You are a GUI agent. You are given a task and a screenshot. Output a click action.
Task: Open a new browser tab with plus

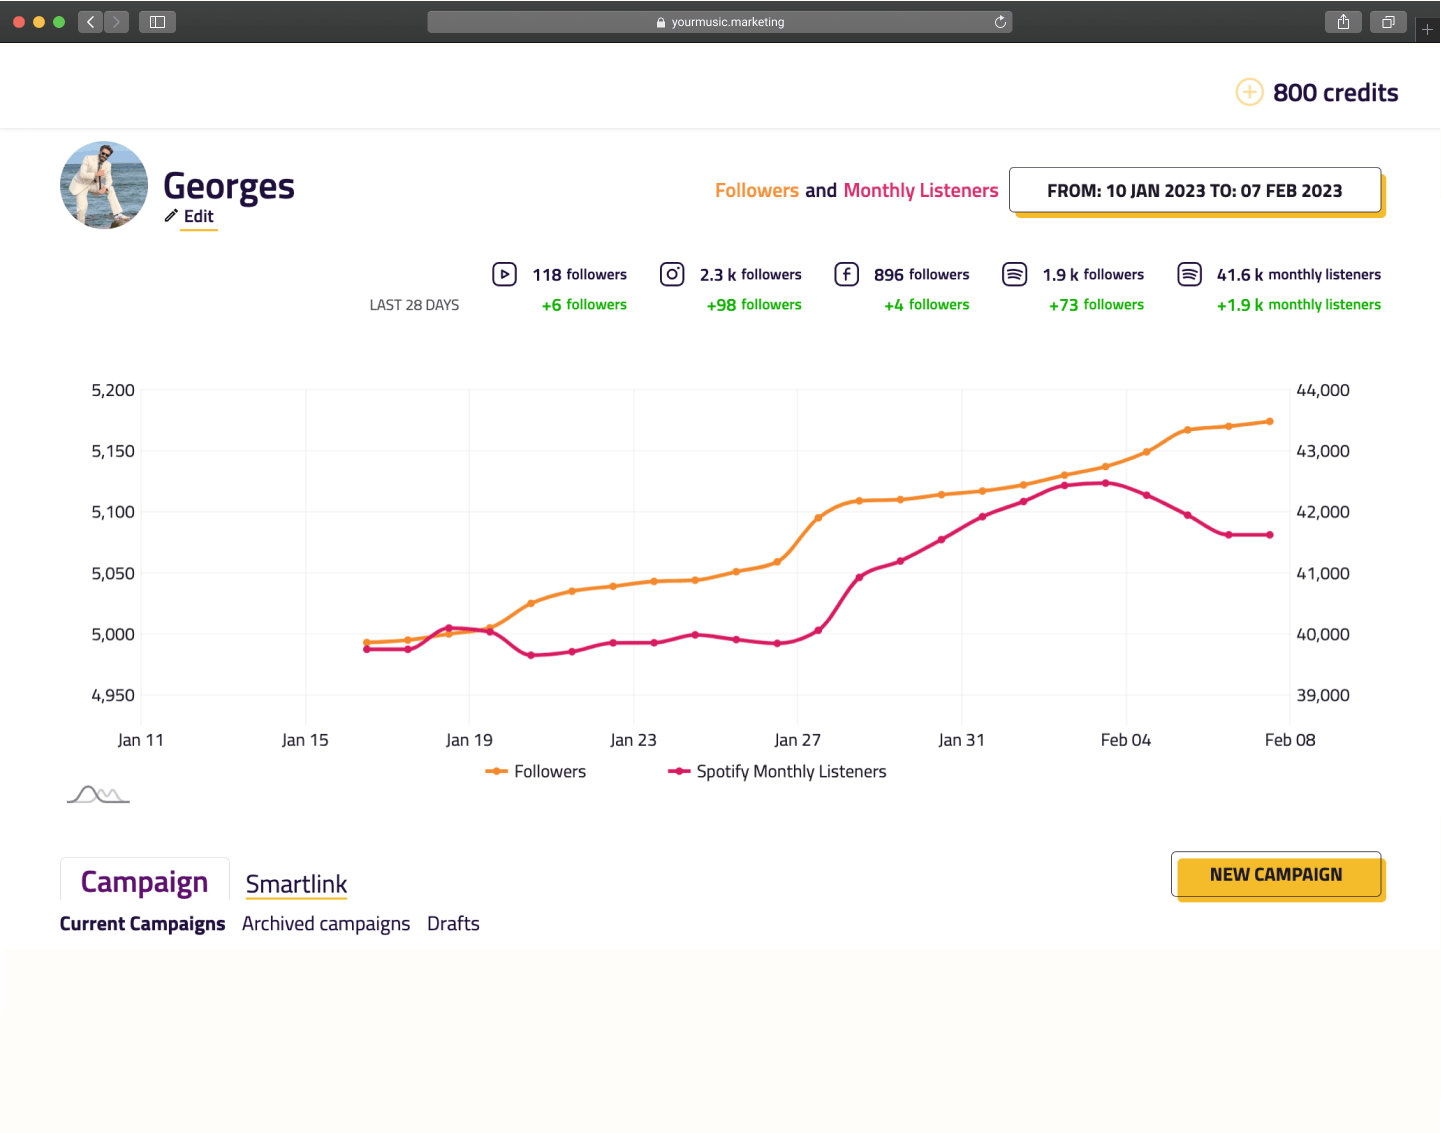click(x=1427, y=29)
